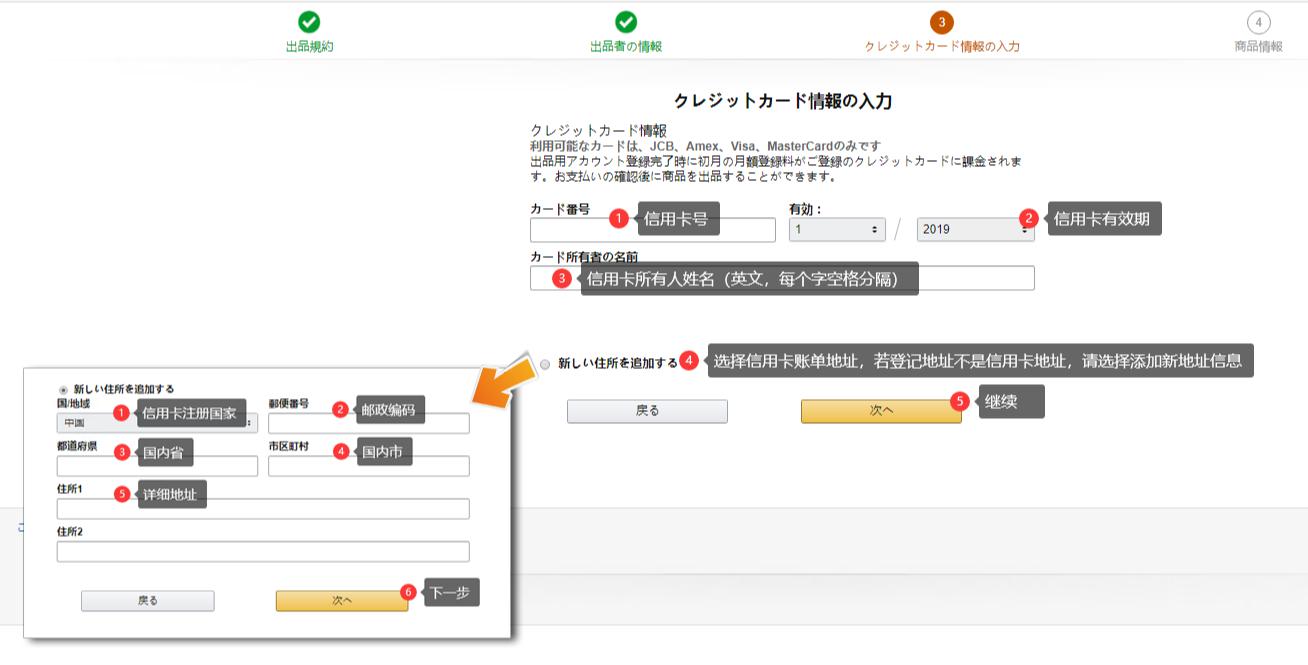Focus the 郵便番号 field in address popup
The height and width of the screenshot is (665, 1308).
point(369,423)
